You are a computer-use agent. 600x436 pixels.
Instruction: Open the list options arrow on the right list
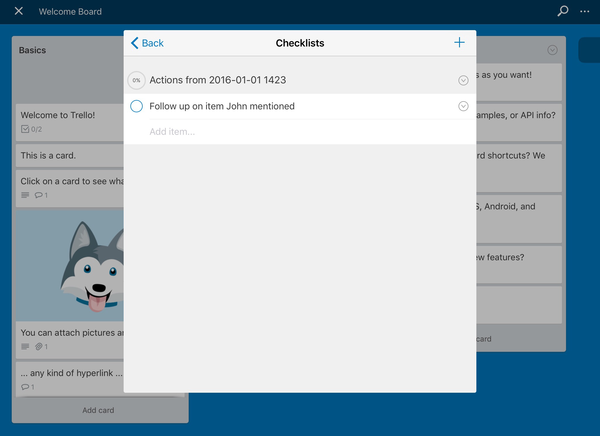point(552,50)
